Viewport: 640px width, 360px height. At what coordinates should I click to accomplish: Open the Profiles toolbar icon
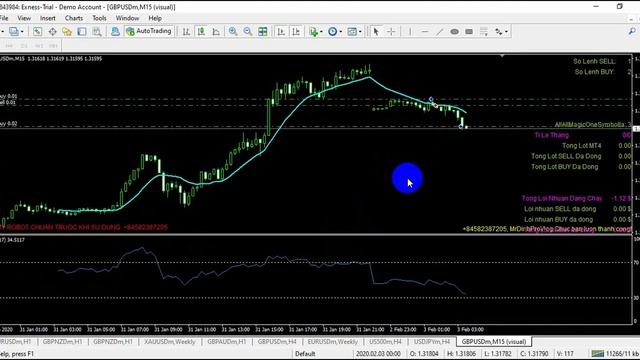13,31
